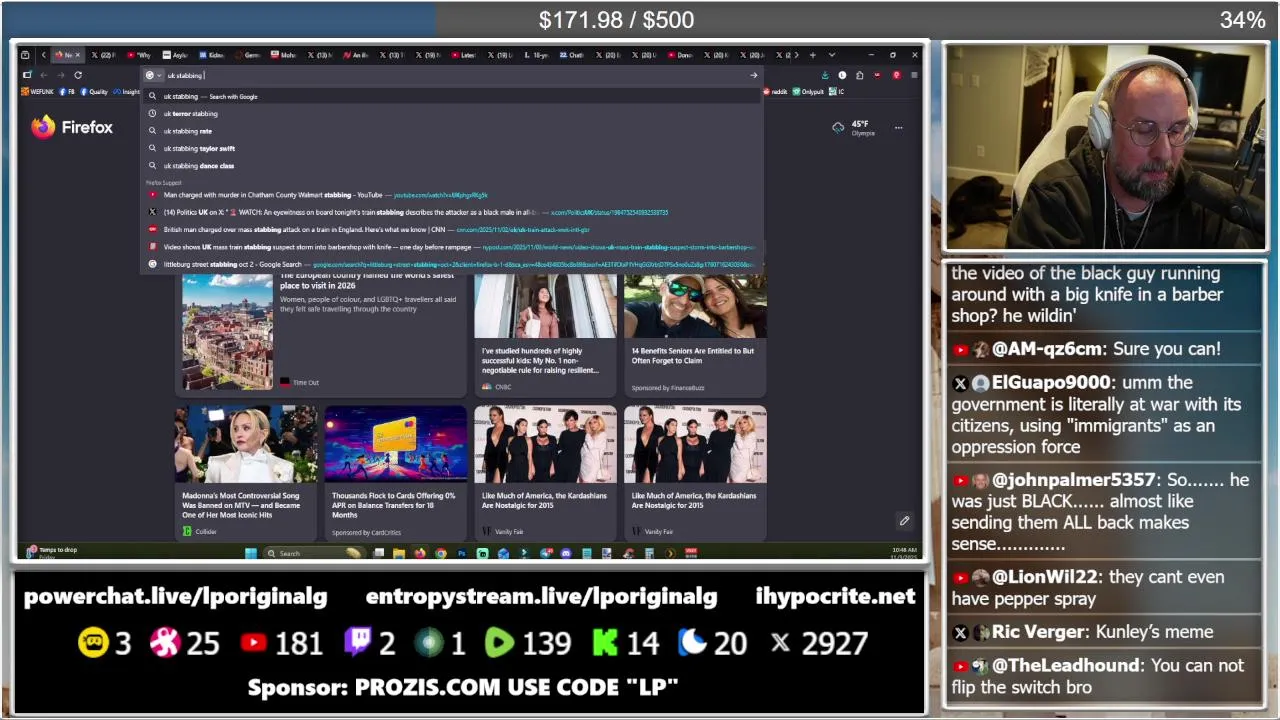
Task: Open Firefox from the taskbar
Action: [x=420, y=553]
